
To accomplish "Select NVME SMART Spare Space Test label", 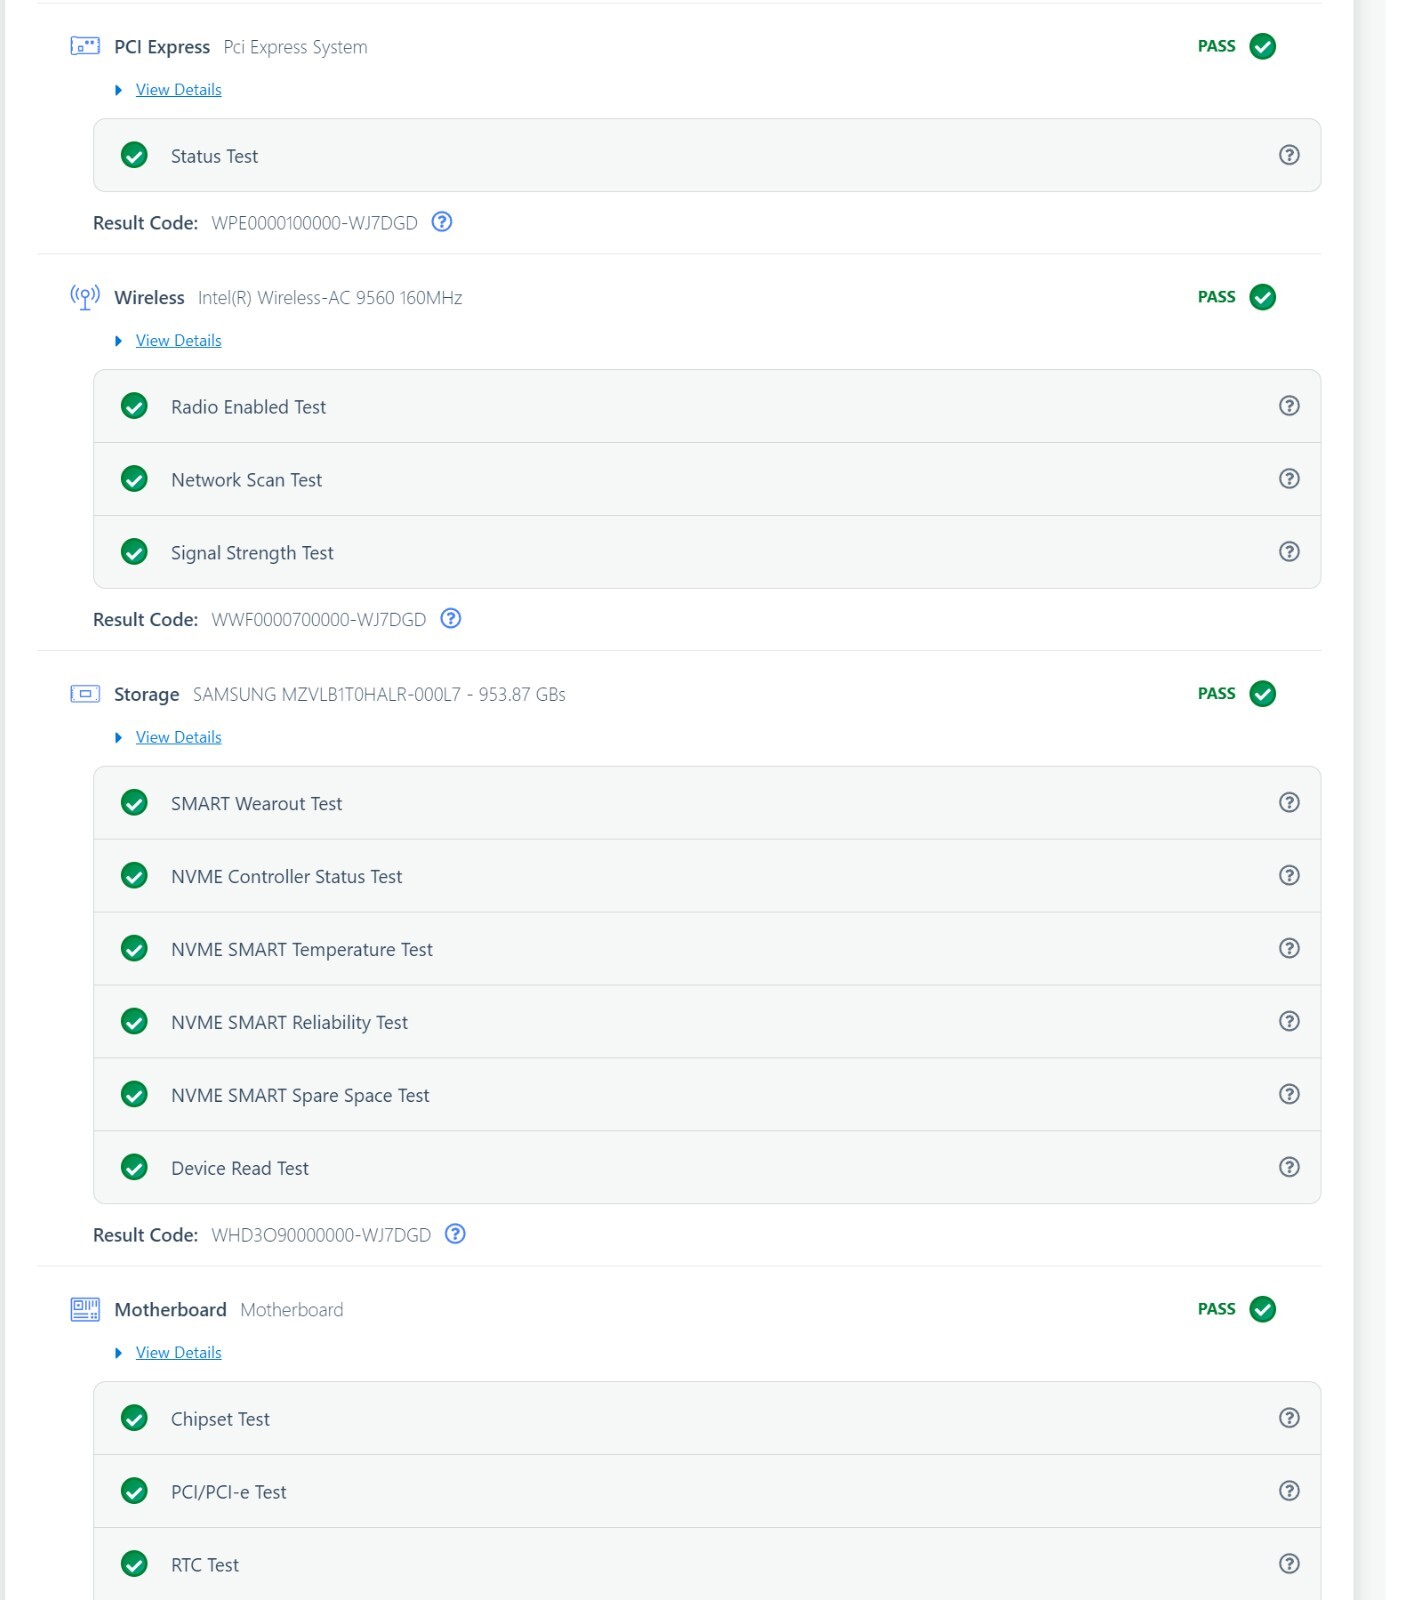I will 300,1096.
